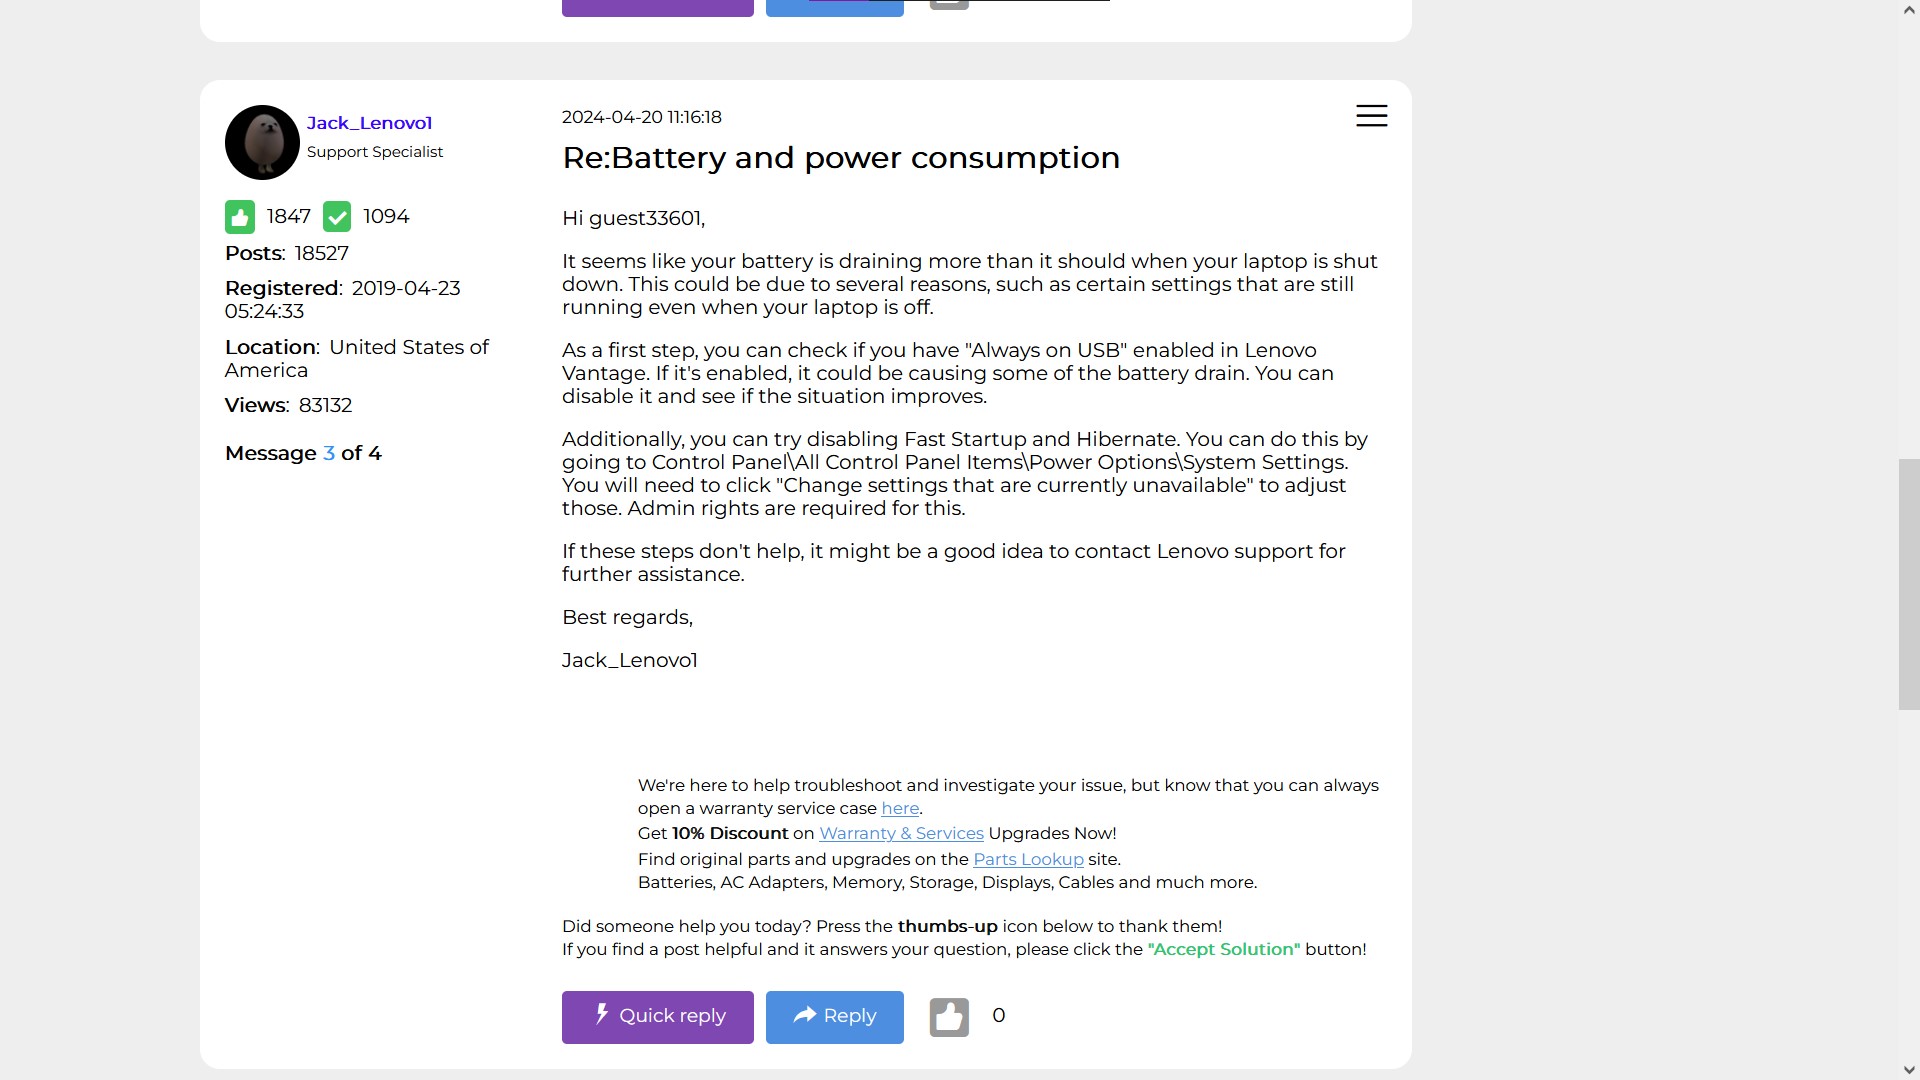Image resolution: width=1920 pixels, height=1080 pixels.
Task: Open the post options hamburger menu
Action: click(1370, 115)
